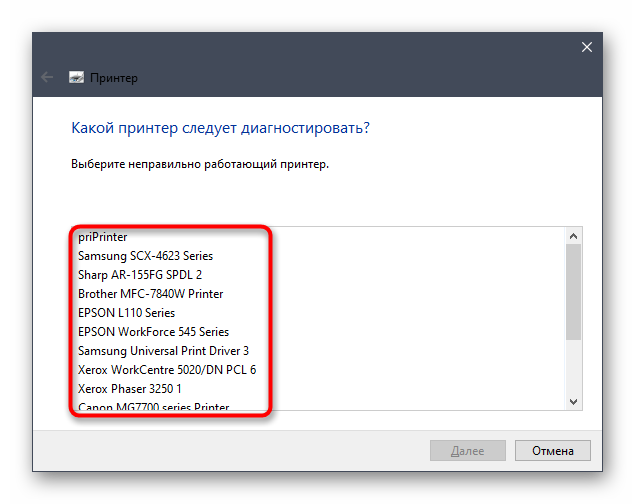
Task: Choose Sharp AR-155FG SPDL 2
Action: point(140,275)
